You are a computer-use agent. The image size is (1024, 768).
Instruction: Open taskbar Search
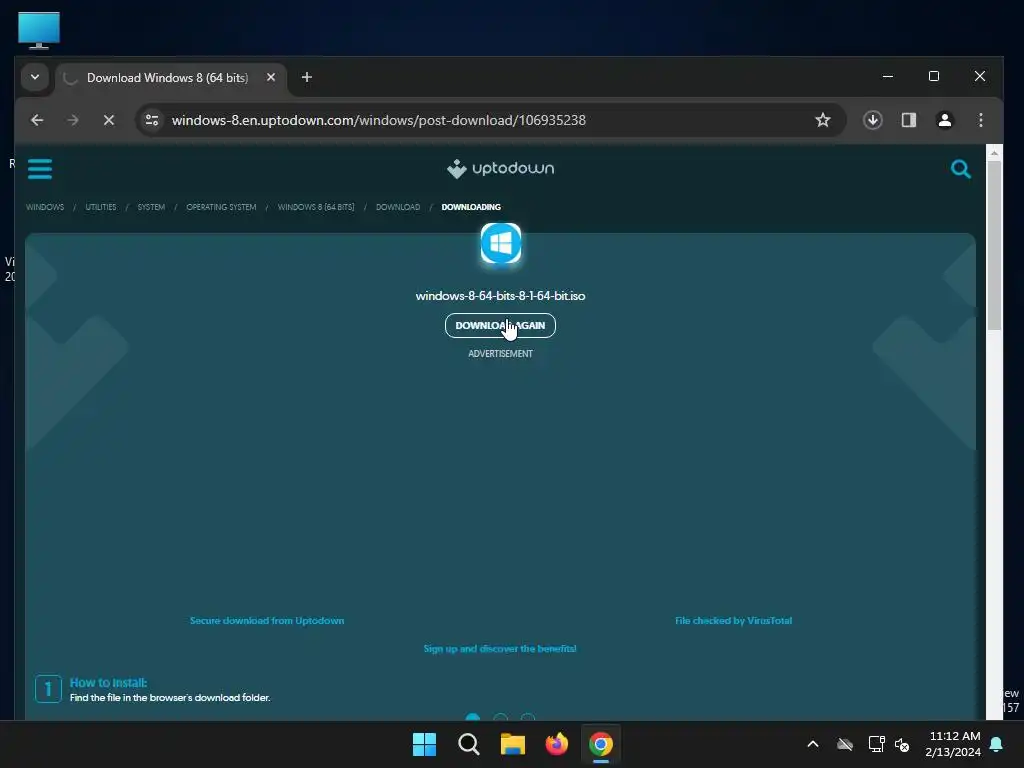pyautogui.click(x=469, y=744)
